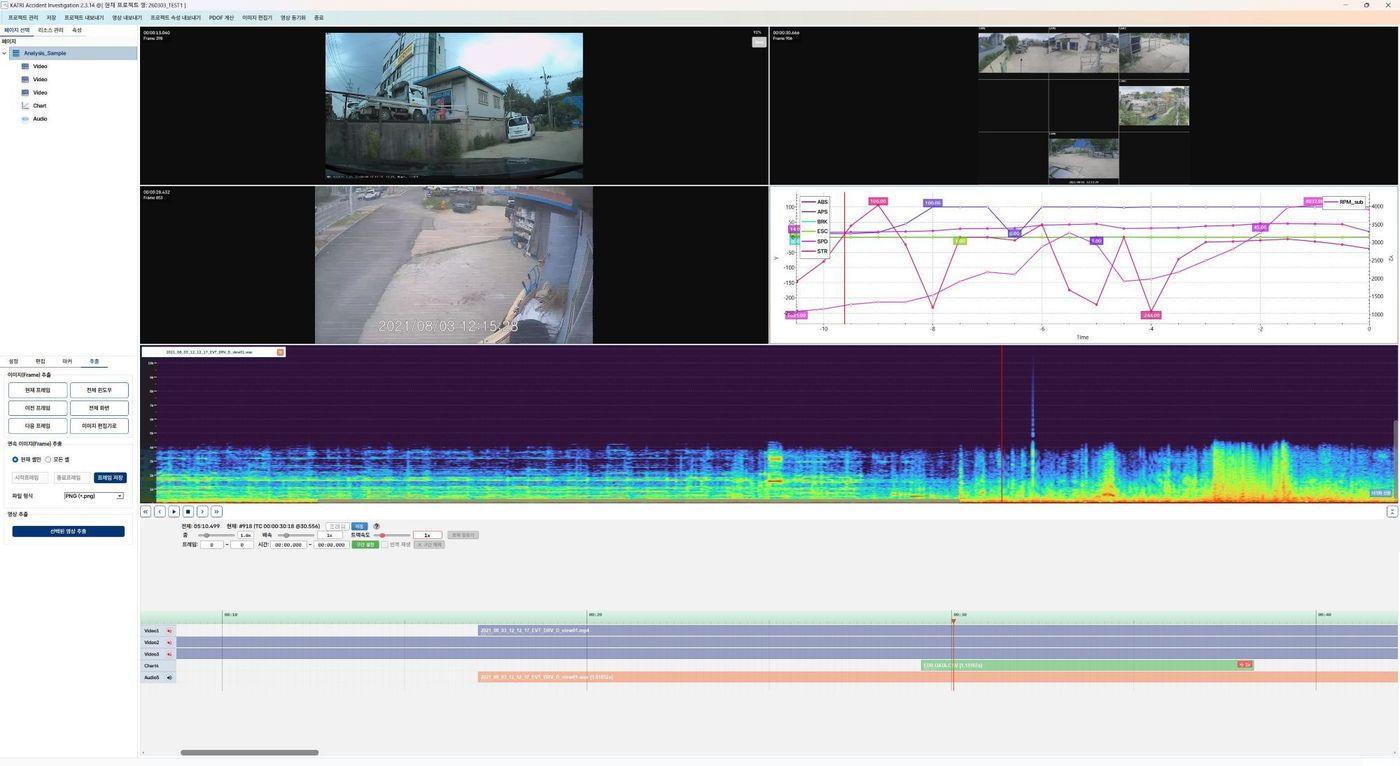Collapse the Analysis_Sample tree node

click(4, 54)
